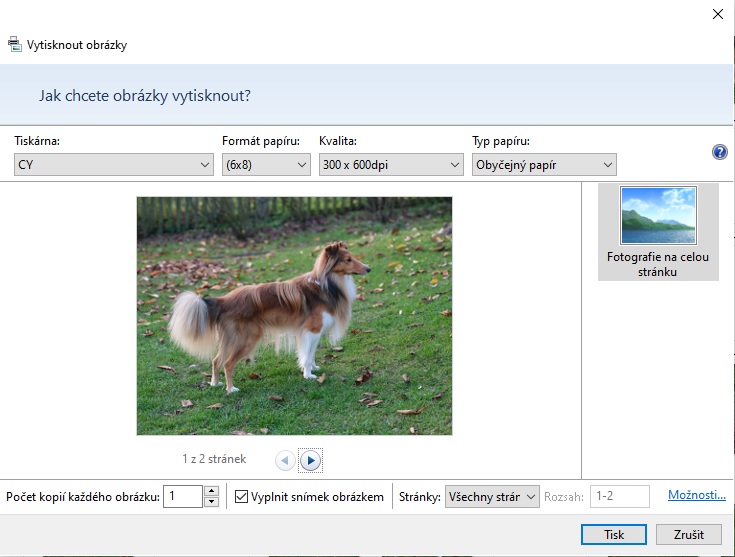The width and height of the screenshot is (735, 557).
Task: Expand the Stránky pages dropdown
Action: point(493,496)
